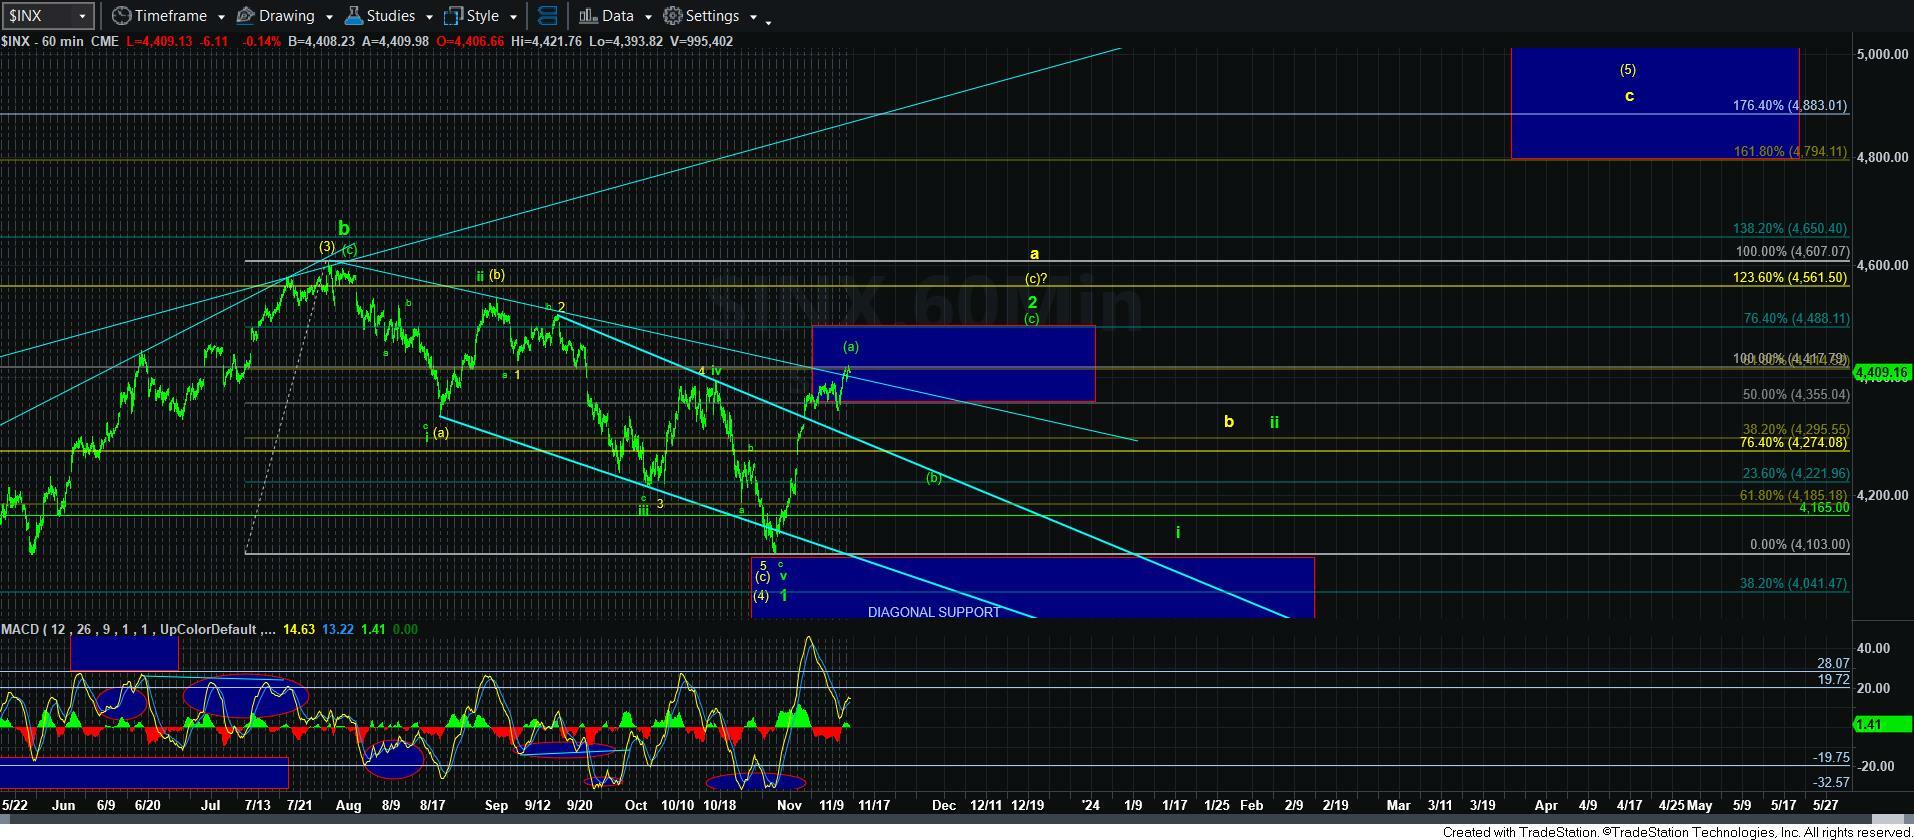This screenshot has height=840, width=1914.
Task: Click the Drawing pencil icon
Action: (245, 16)
